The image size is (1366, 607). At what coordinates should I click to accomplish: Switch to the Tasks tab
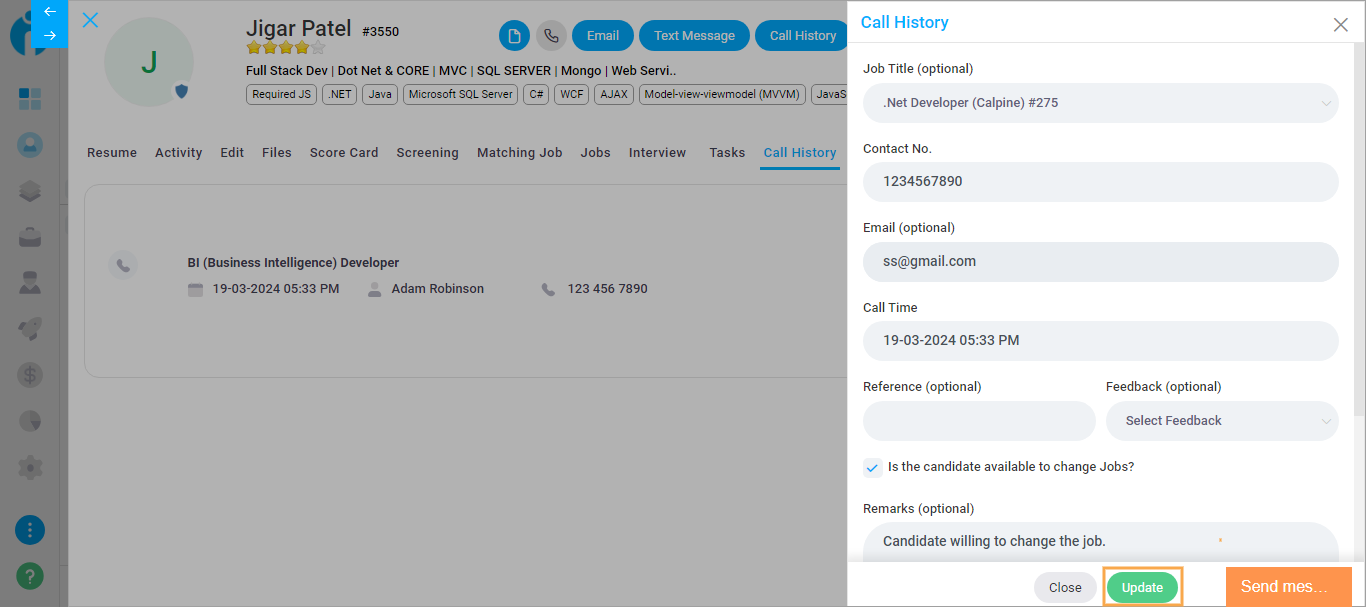727,153
